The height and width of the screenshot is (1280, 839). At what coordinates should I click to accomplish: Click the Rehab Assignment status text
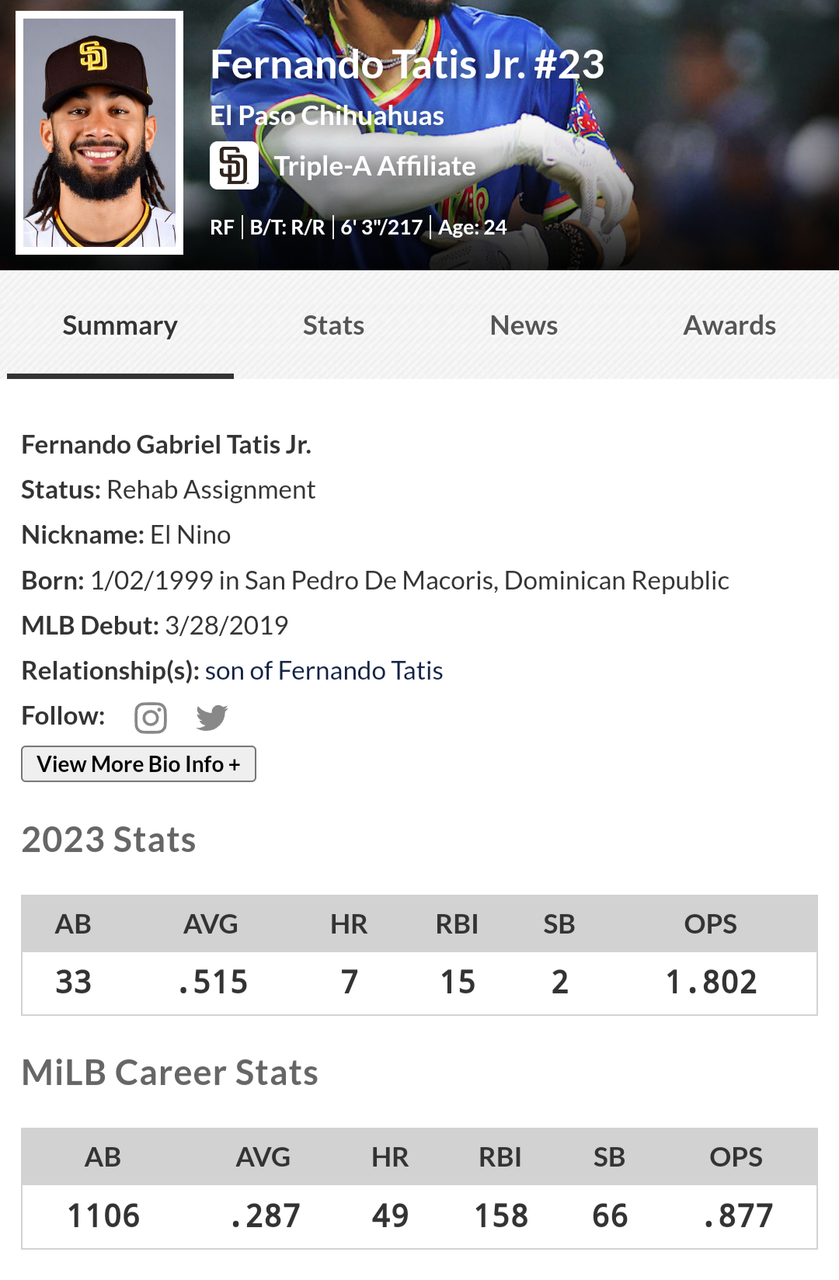[211, 489]
